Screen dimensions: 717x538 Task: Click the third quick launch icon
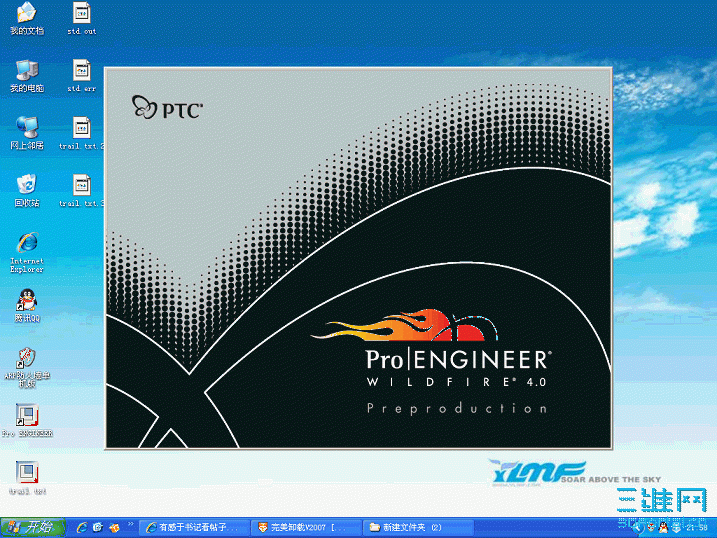[x=114, y=527]
